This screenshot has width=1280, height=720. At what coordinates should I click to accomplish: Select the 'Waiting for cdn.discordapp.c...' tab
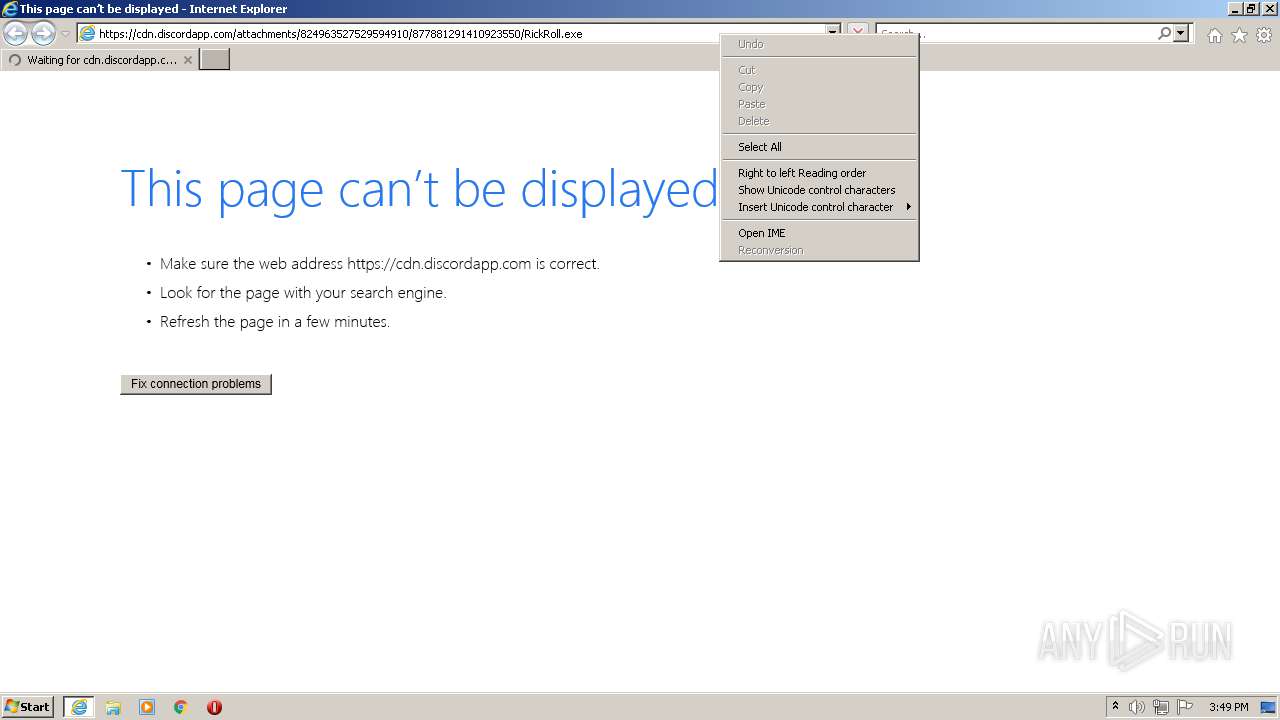click(x=99, y=60)
